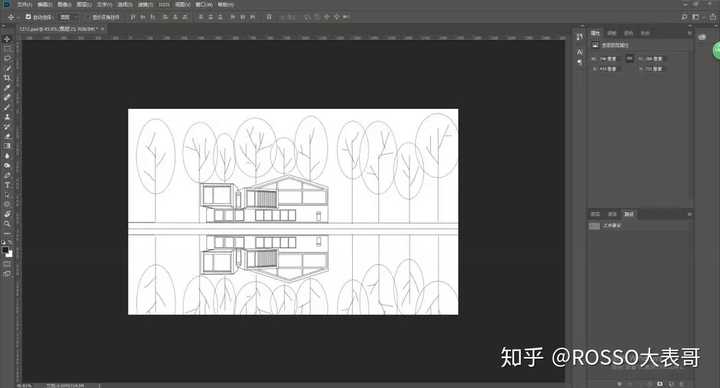Select the Quick Selection tool
720x388 pixels.
7,68
